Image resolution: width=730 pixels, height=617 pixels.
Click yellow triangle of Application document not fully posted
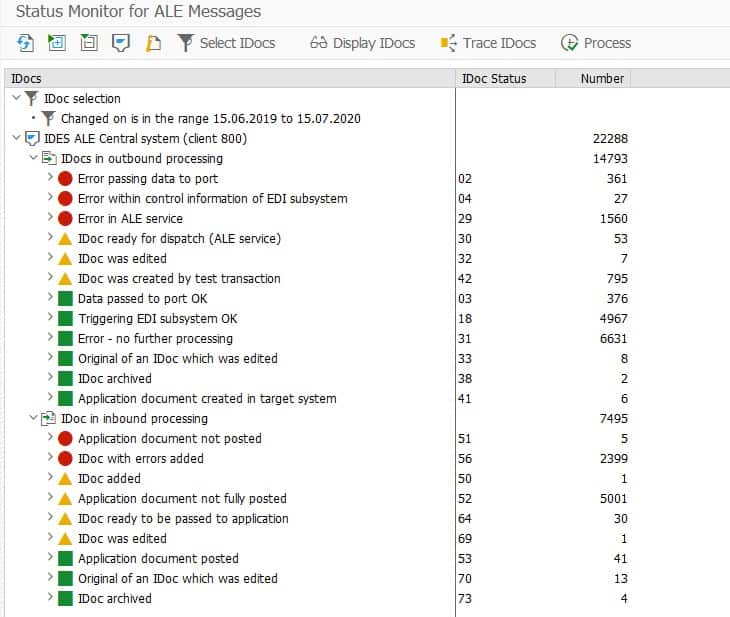tap(65, 499)
